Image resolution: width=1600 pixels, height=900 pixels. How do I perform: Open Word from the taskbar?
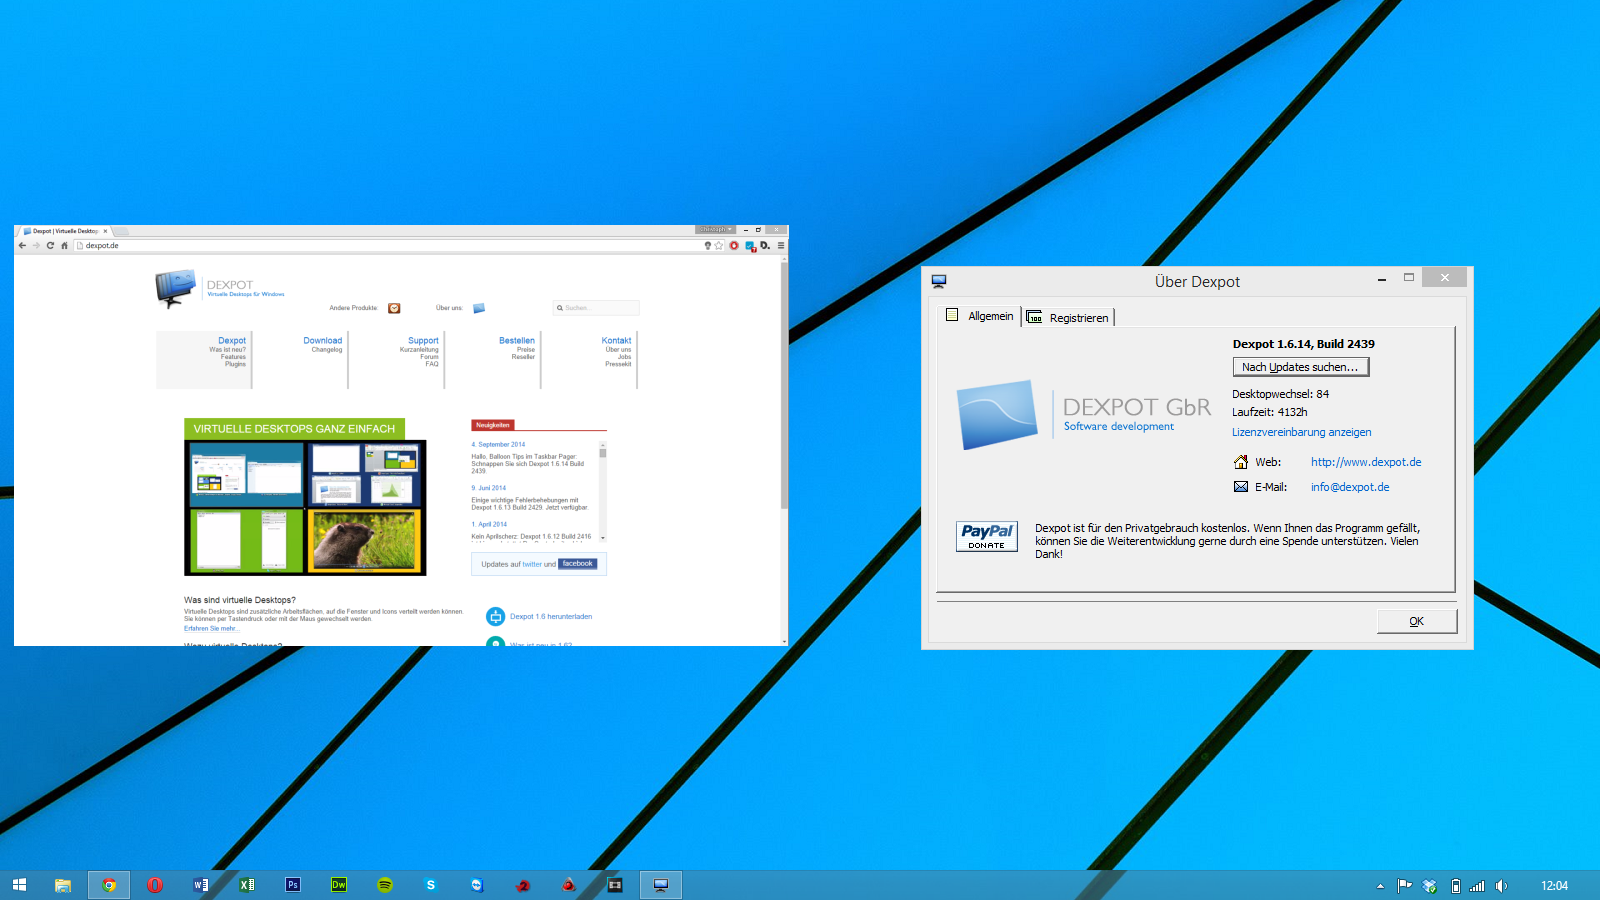click(x=201, y=885)
